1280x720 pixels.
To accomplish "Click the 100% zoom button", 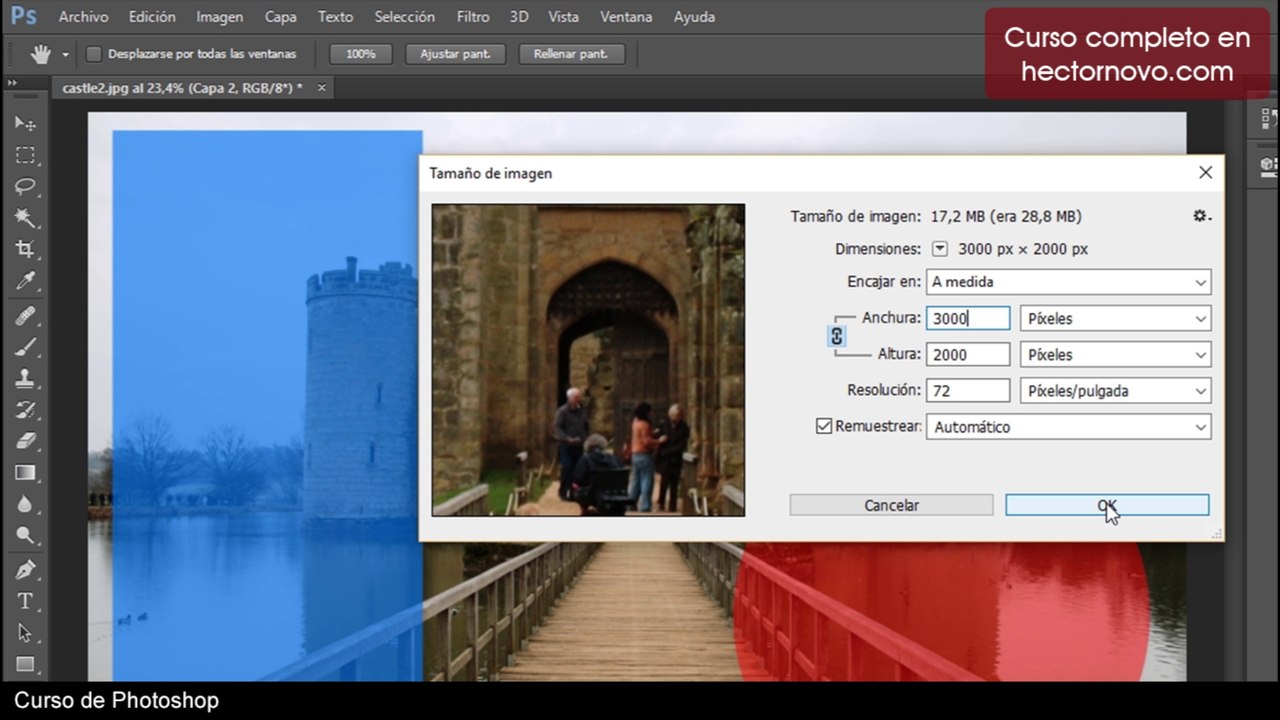I will (x=361, y=54).
